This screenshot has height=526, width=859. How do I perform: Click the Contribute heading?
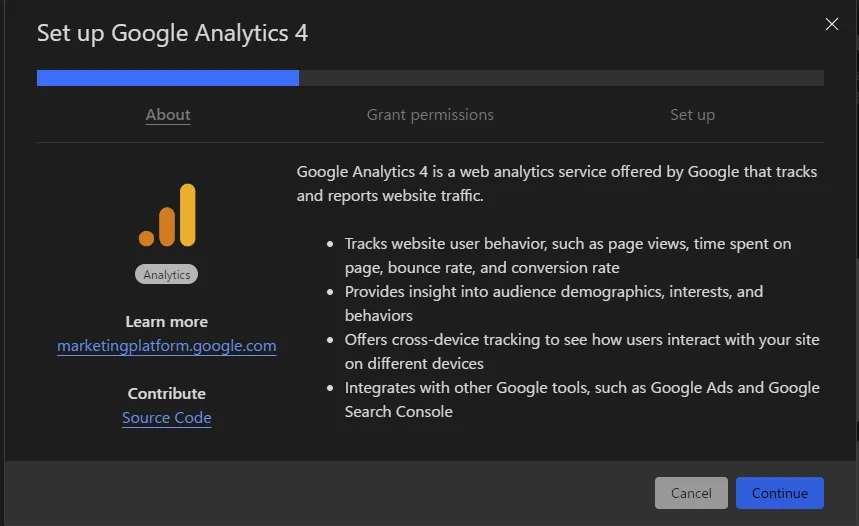pyautogui.click(x=167, y=394)
